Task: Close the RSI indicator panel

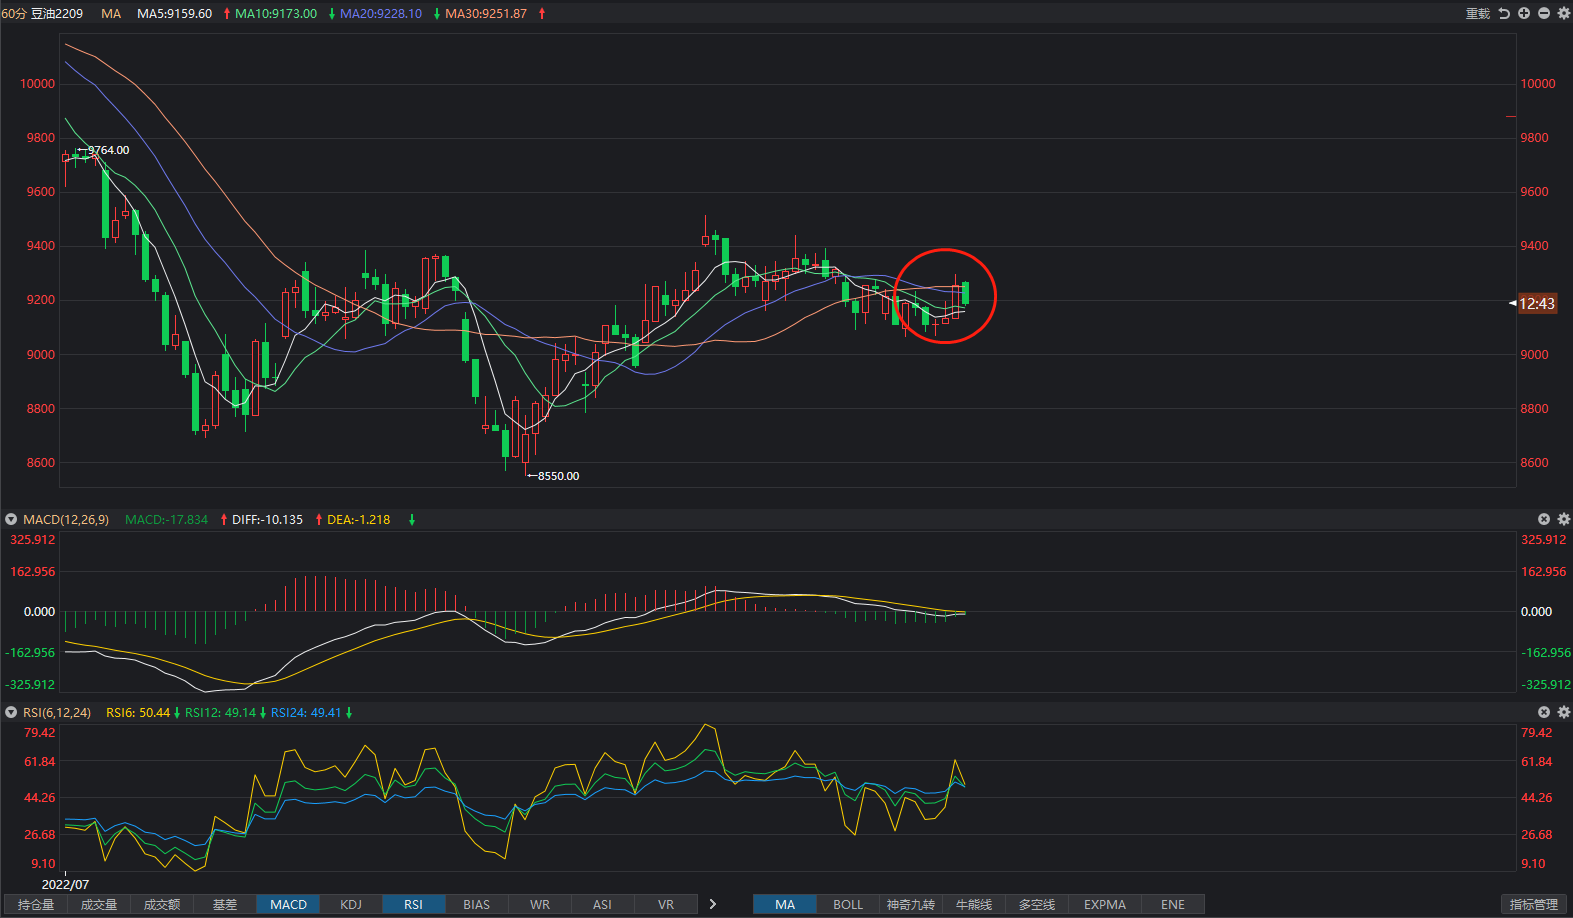Action: coord(1544,712)
